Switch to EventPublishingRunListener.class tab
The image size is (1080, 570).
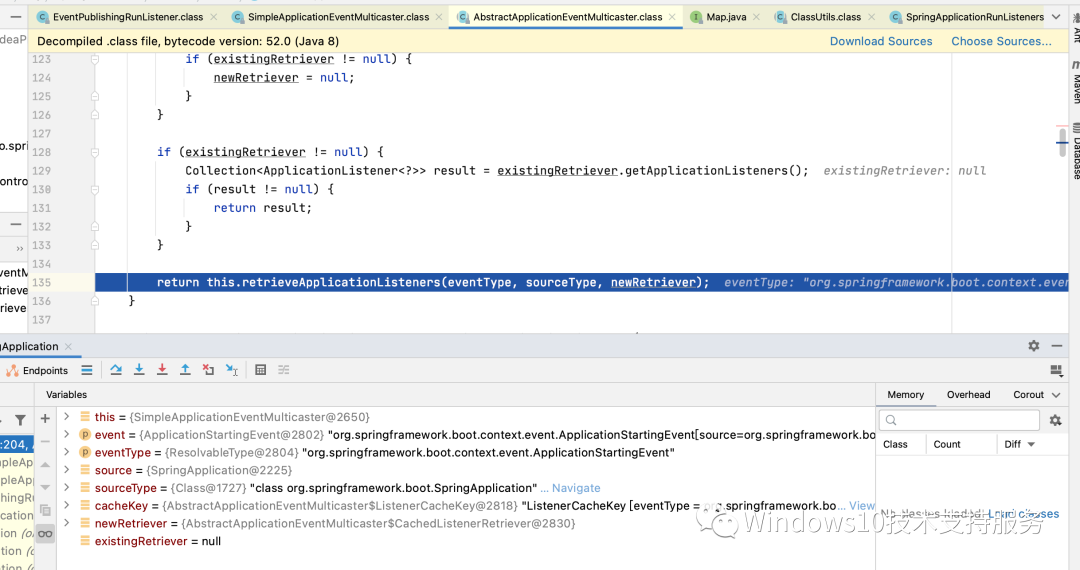tap(128, 17)
